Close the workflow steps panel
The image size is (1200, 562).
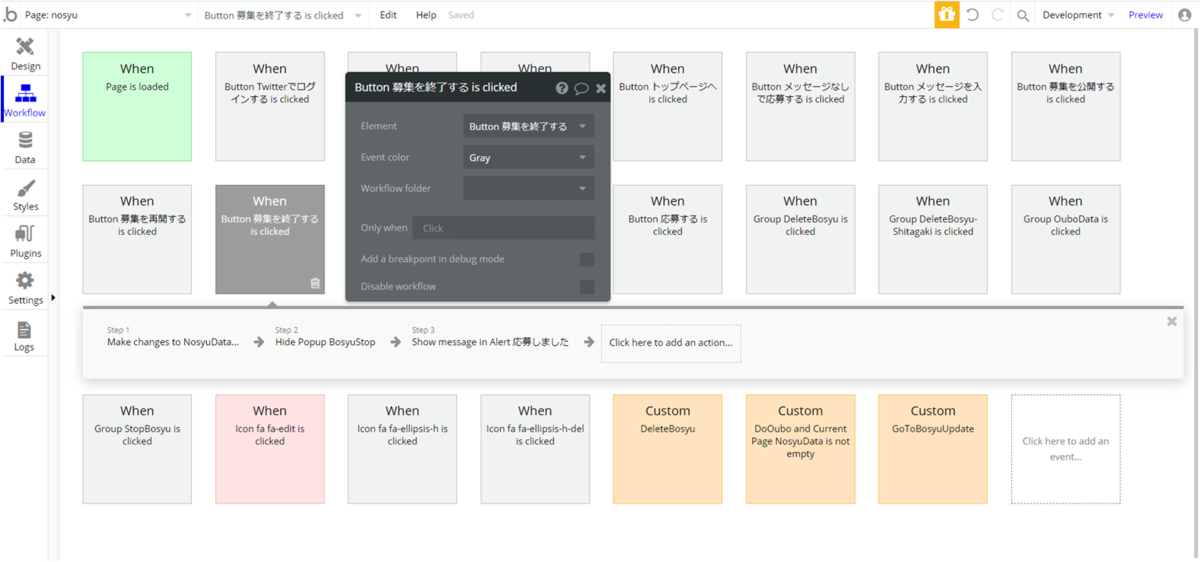tap(1172, 321)
